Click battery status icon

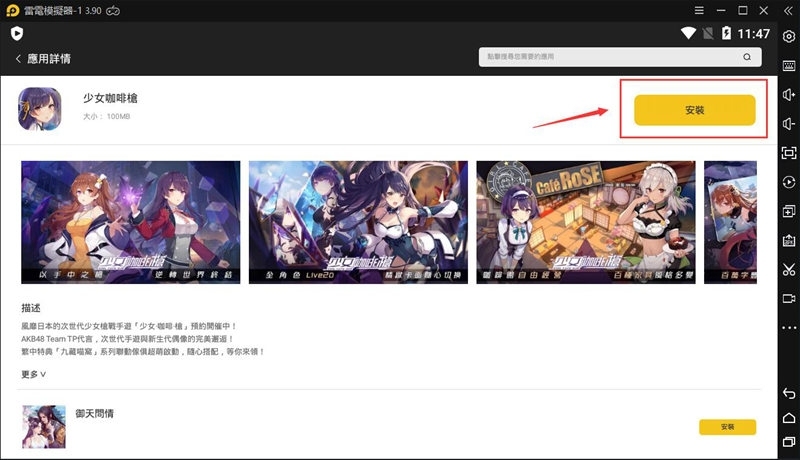click(726, 34)
